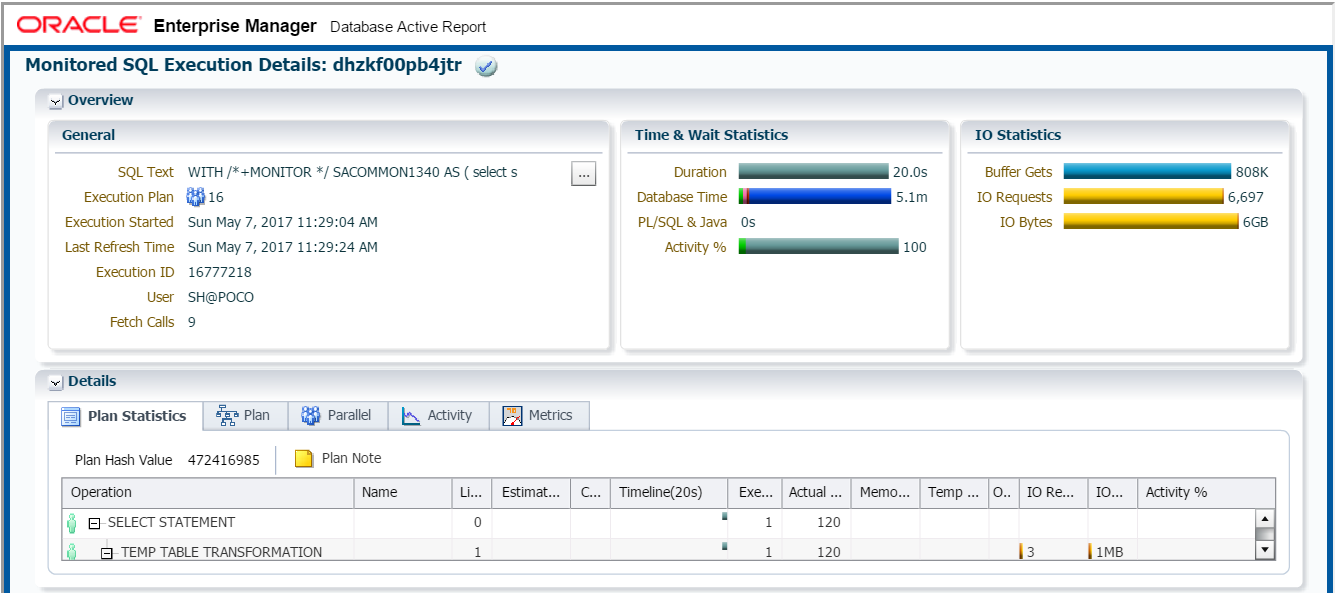Switch to the Plan Statistics tab
Screen dimensions: 1335x593
click(x=125, y=416)
